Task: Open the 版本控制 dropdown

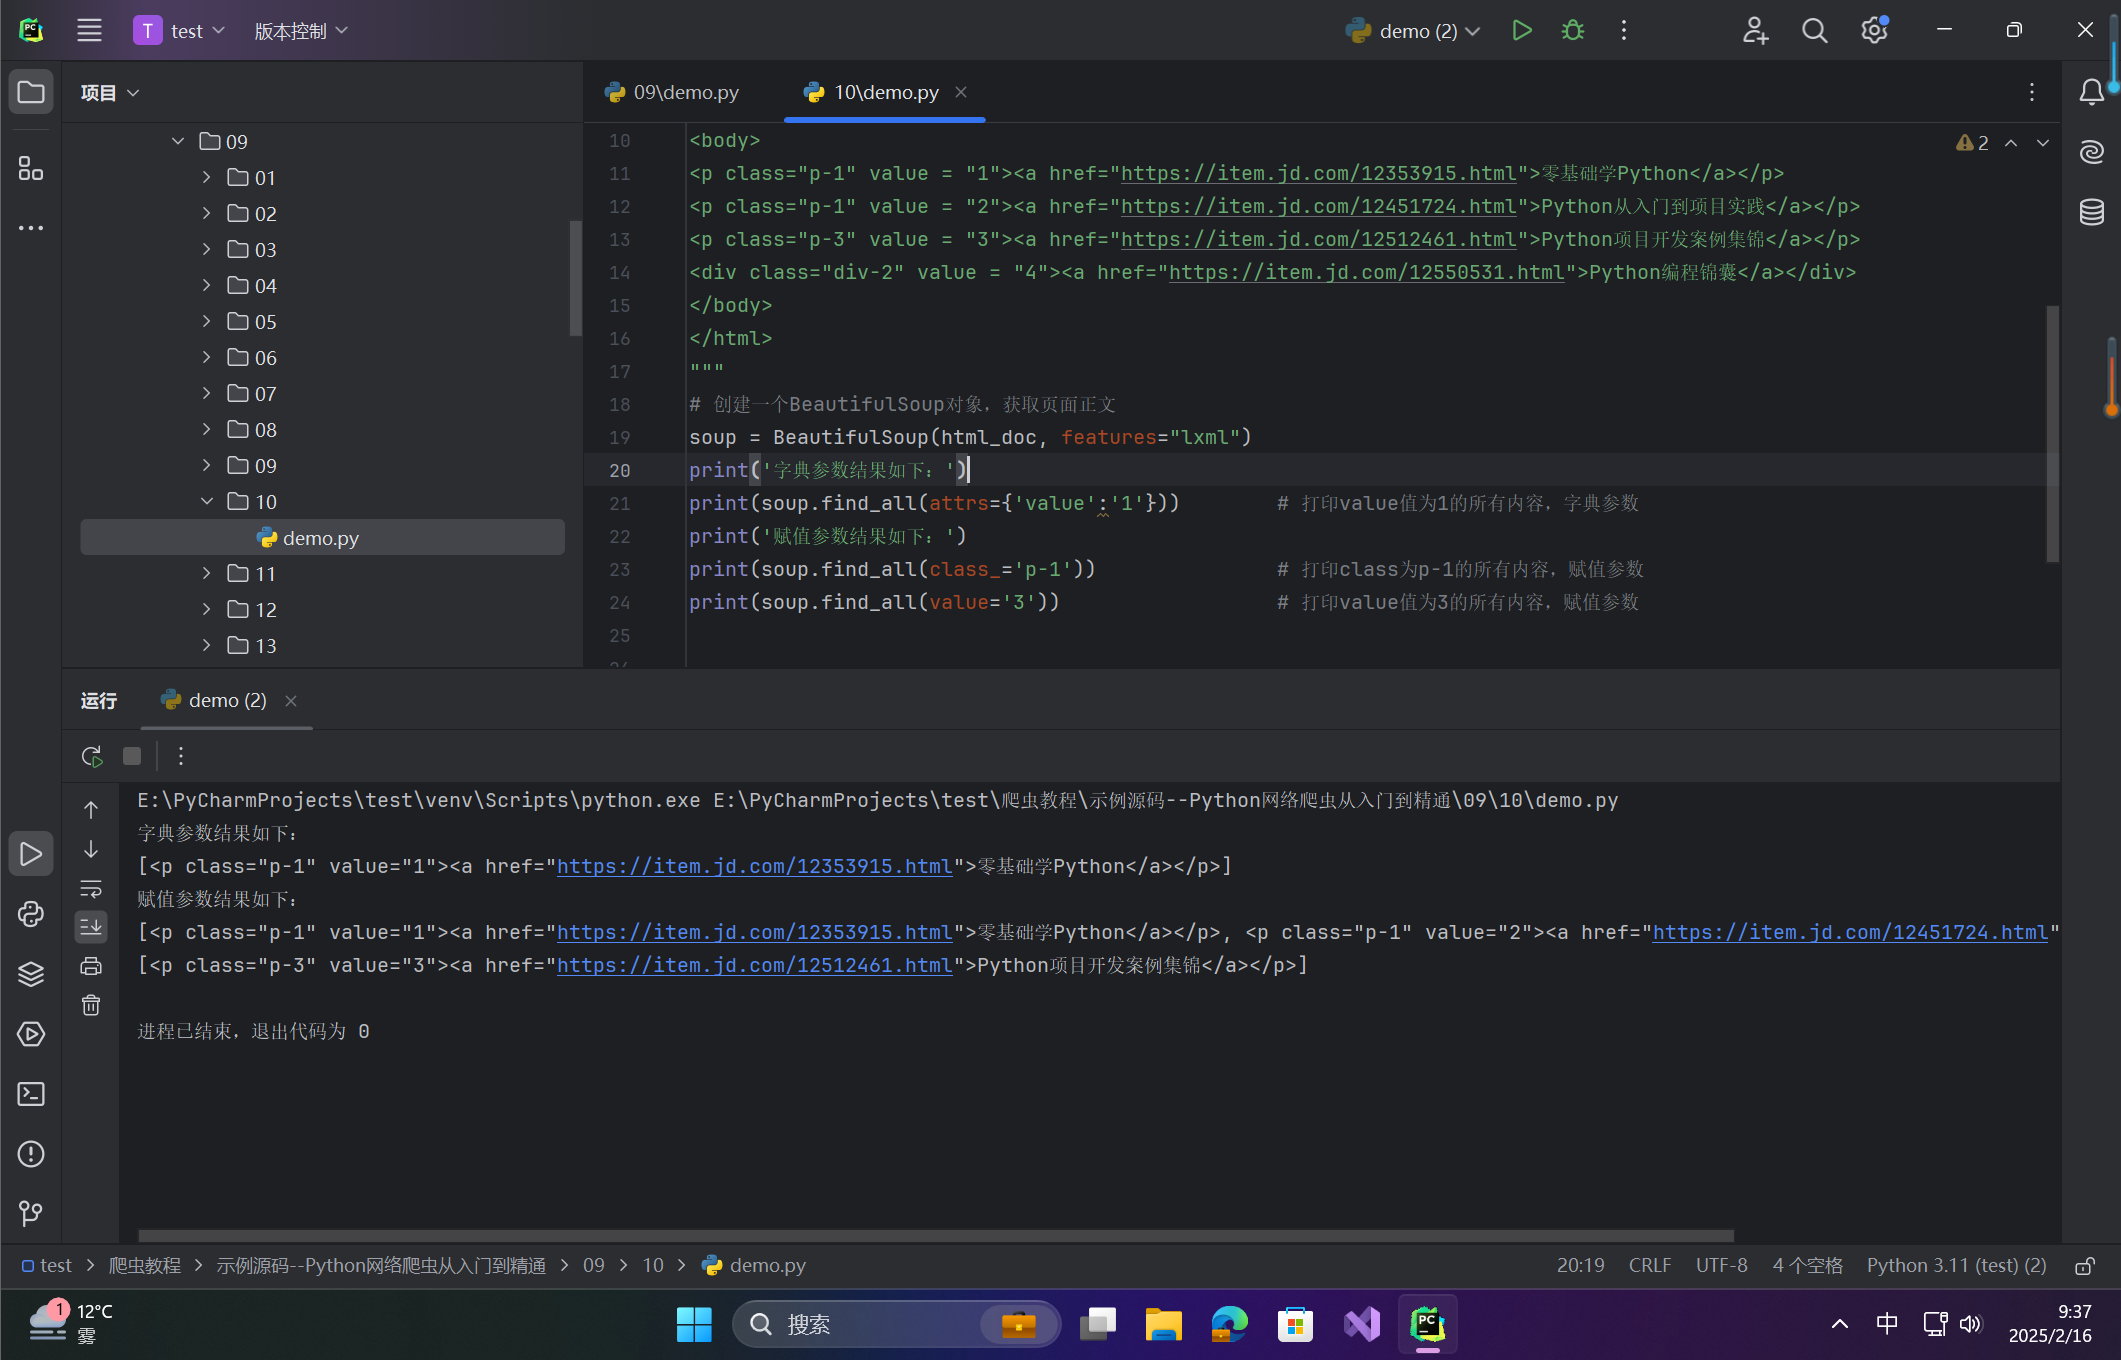Action: click(x=301, y=31)
